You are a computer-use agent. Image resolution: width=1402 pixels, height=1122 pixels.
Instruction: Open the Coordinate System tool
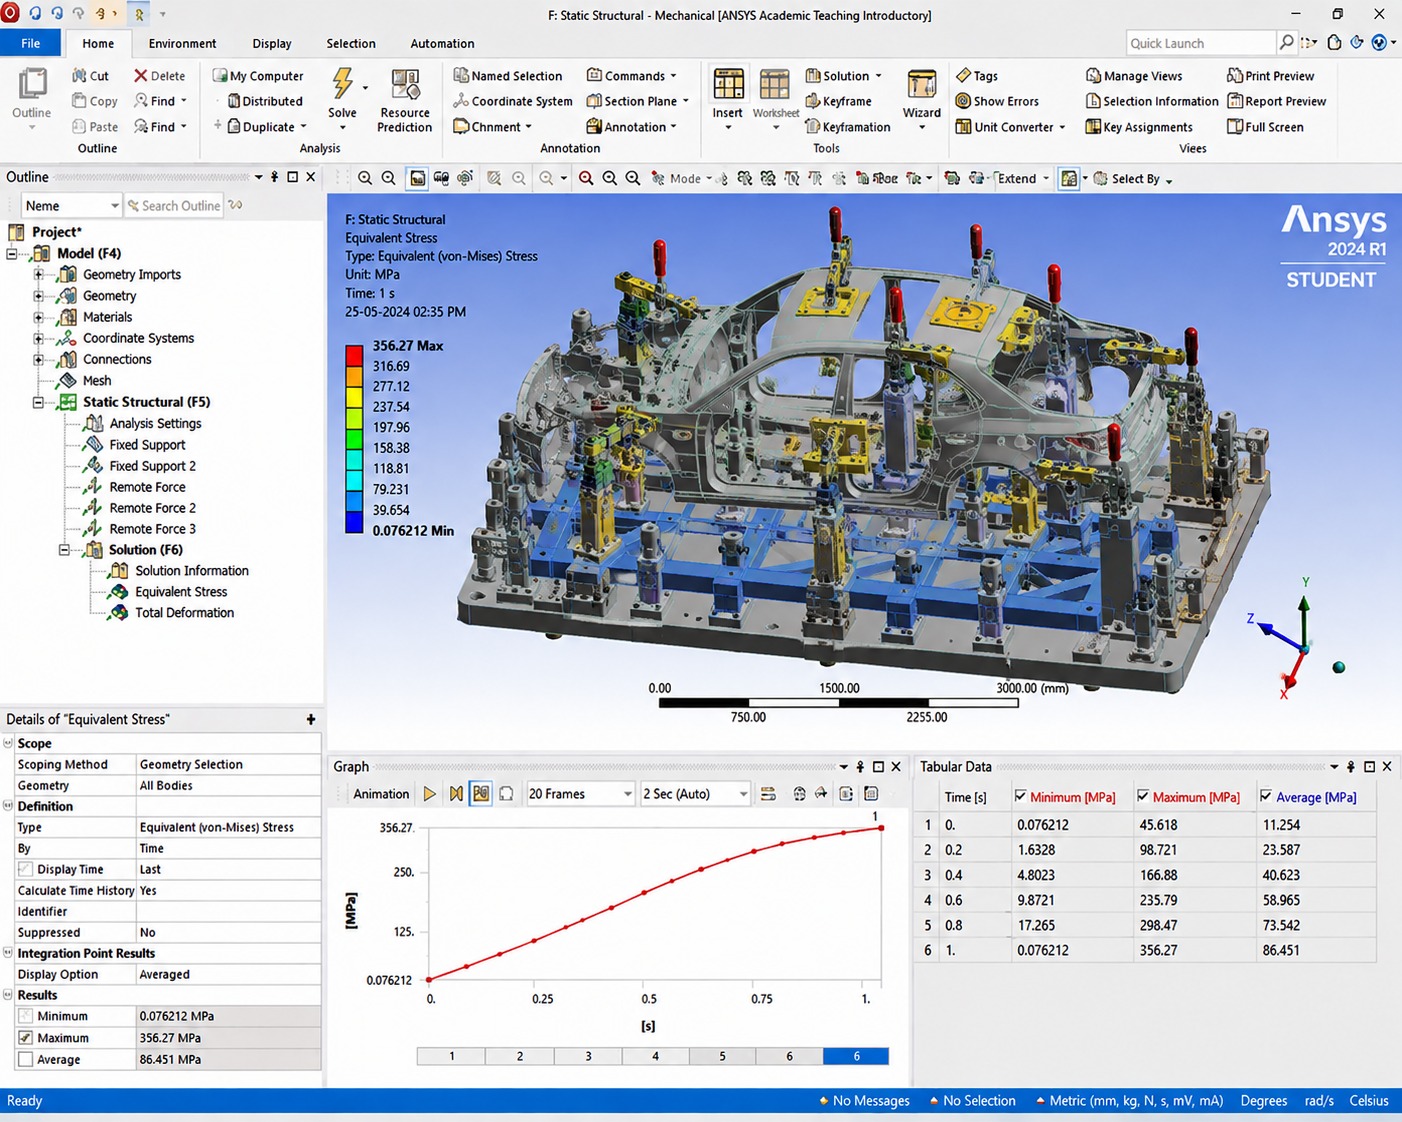pyautogui.click(x=513, y=101)
